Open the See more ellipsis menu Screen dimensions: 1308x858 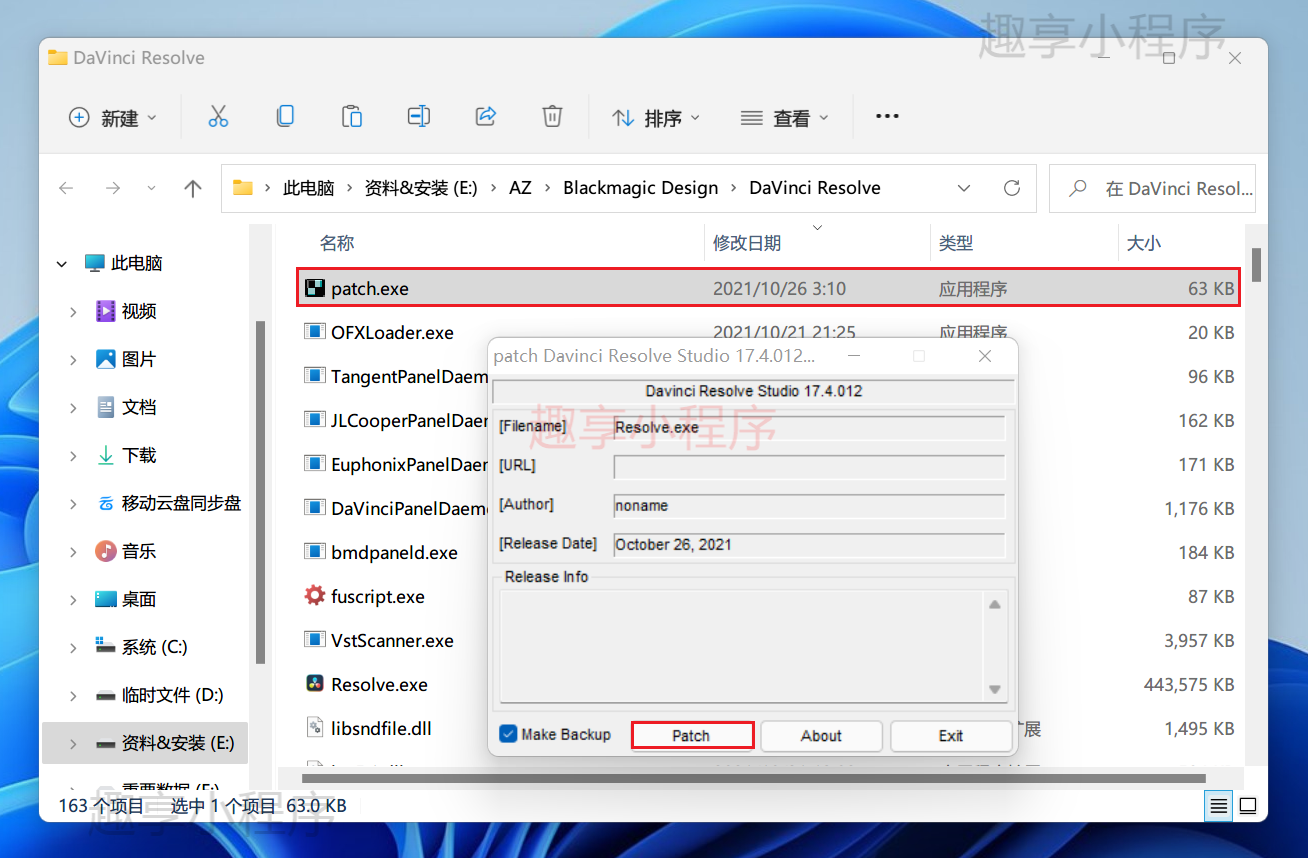click(x=887, y=117)
